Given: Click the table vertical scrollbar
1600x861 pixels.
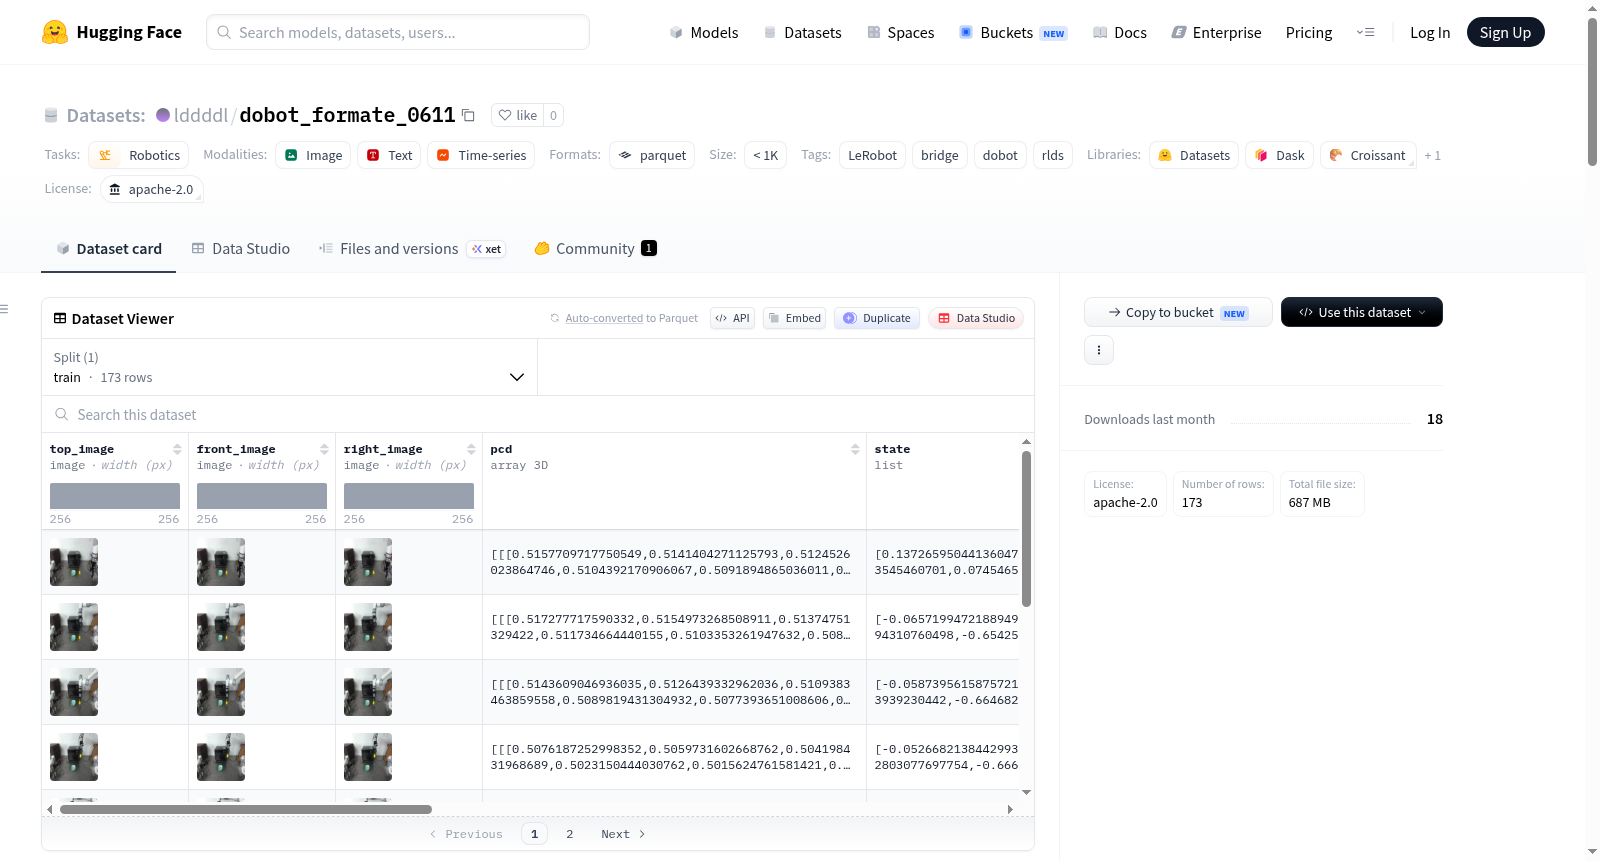Looking at the screenshot, I should pyautogui.click(x=1026, y=528).
